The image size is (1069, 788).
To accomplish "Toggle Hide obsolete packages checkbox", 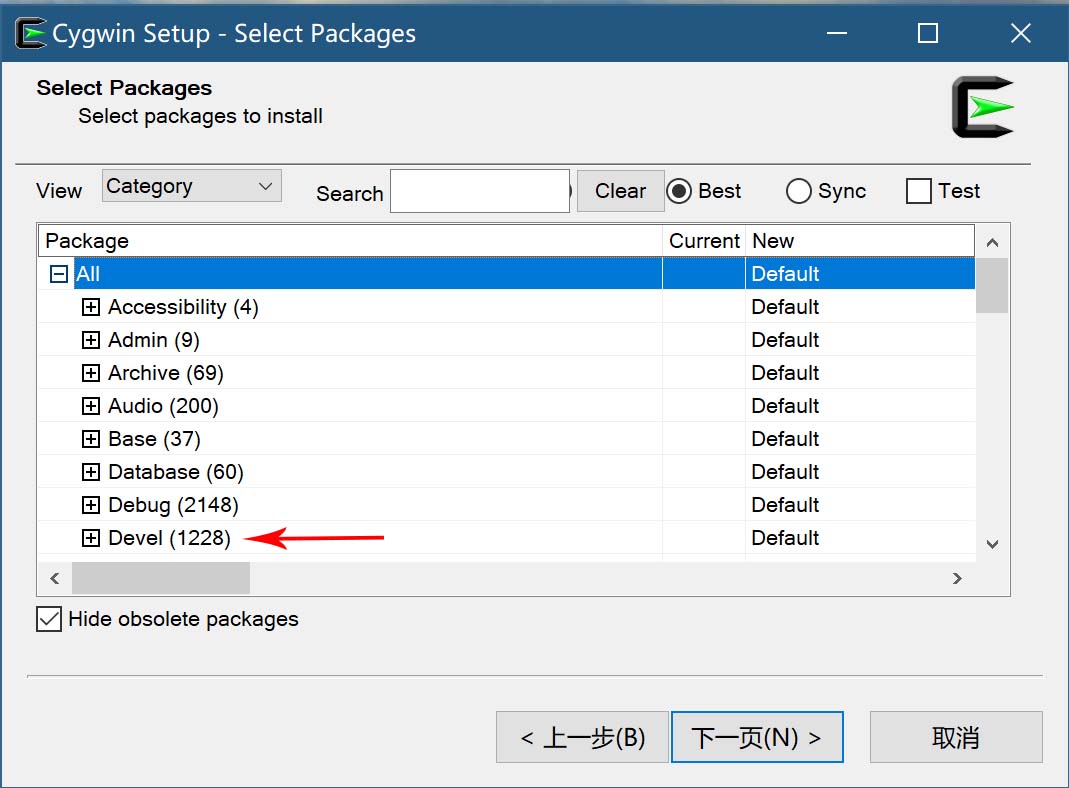I will pyautogui.click(x=49, y=619).
